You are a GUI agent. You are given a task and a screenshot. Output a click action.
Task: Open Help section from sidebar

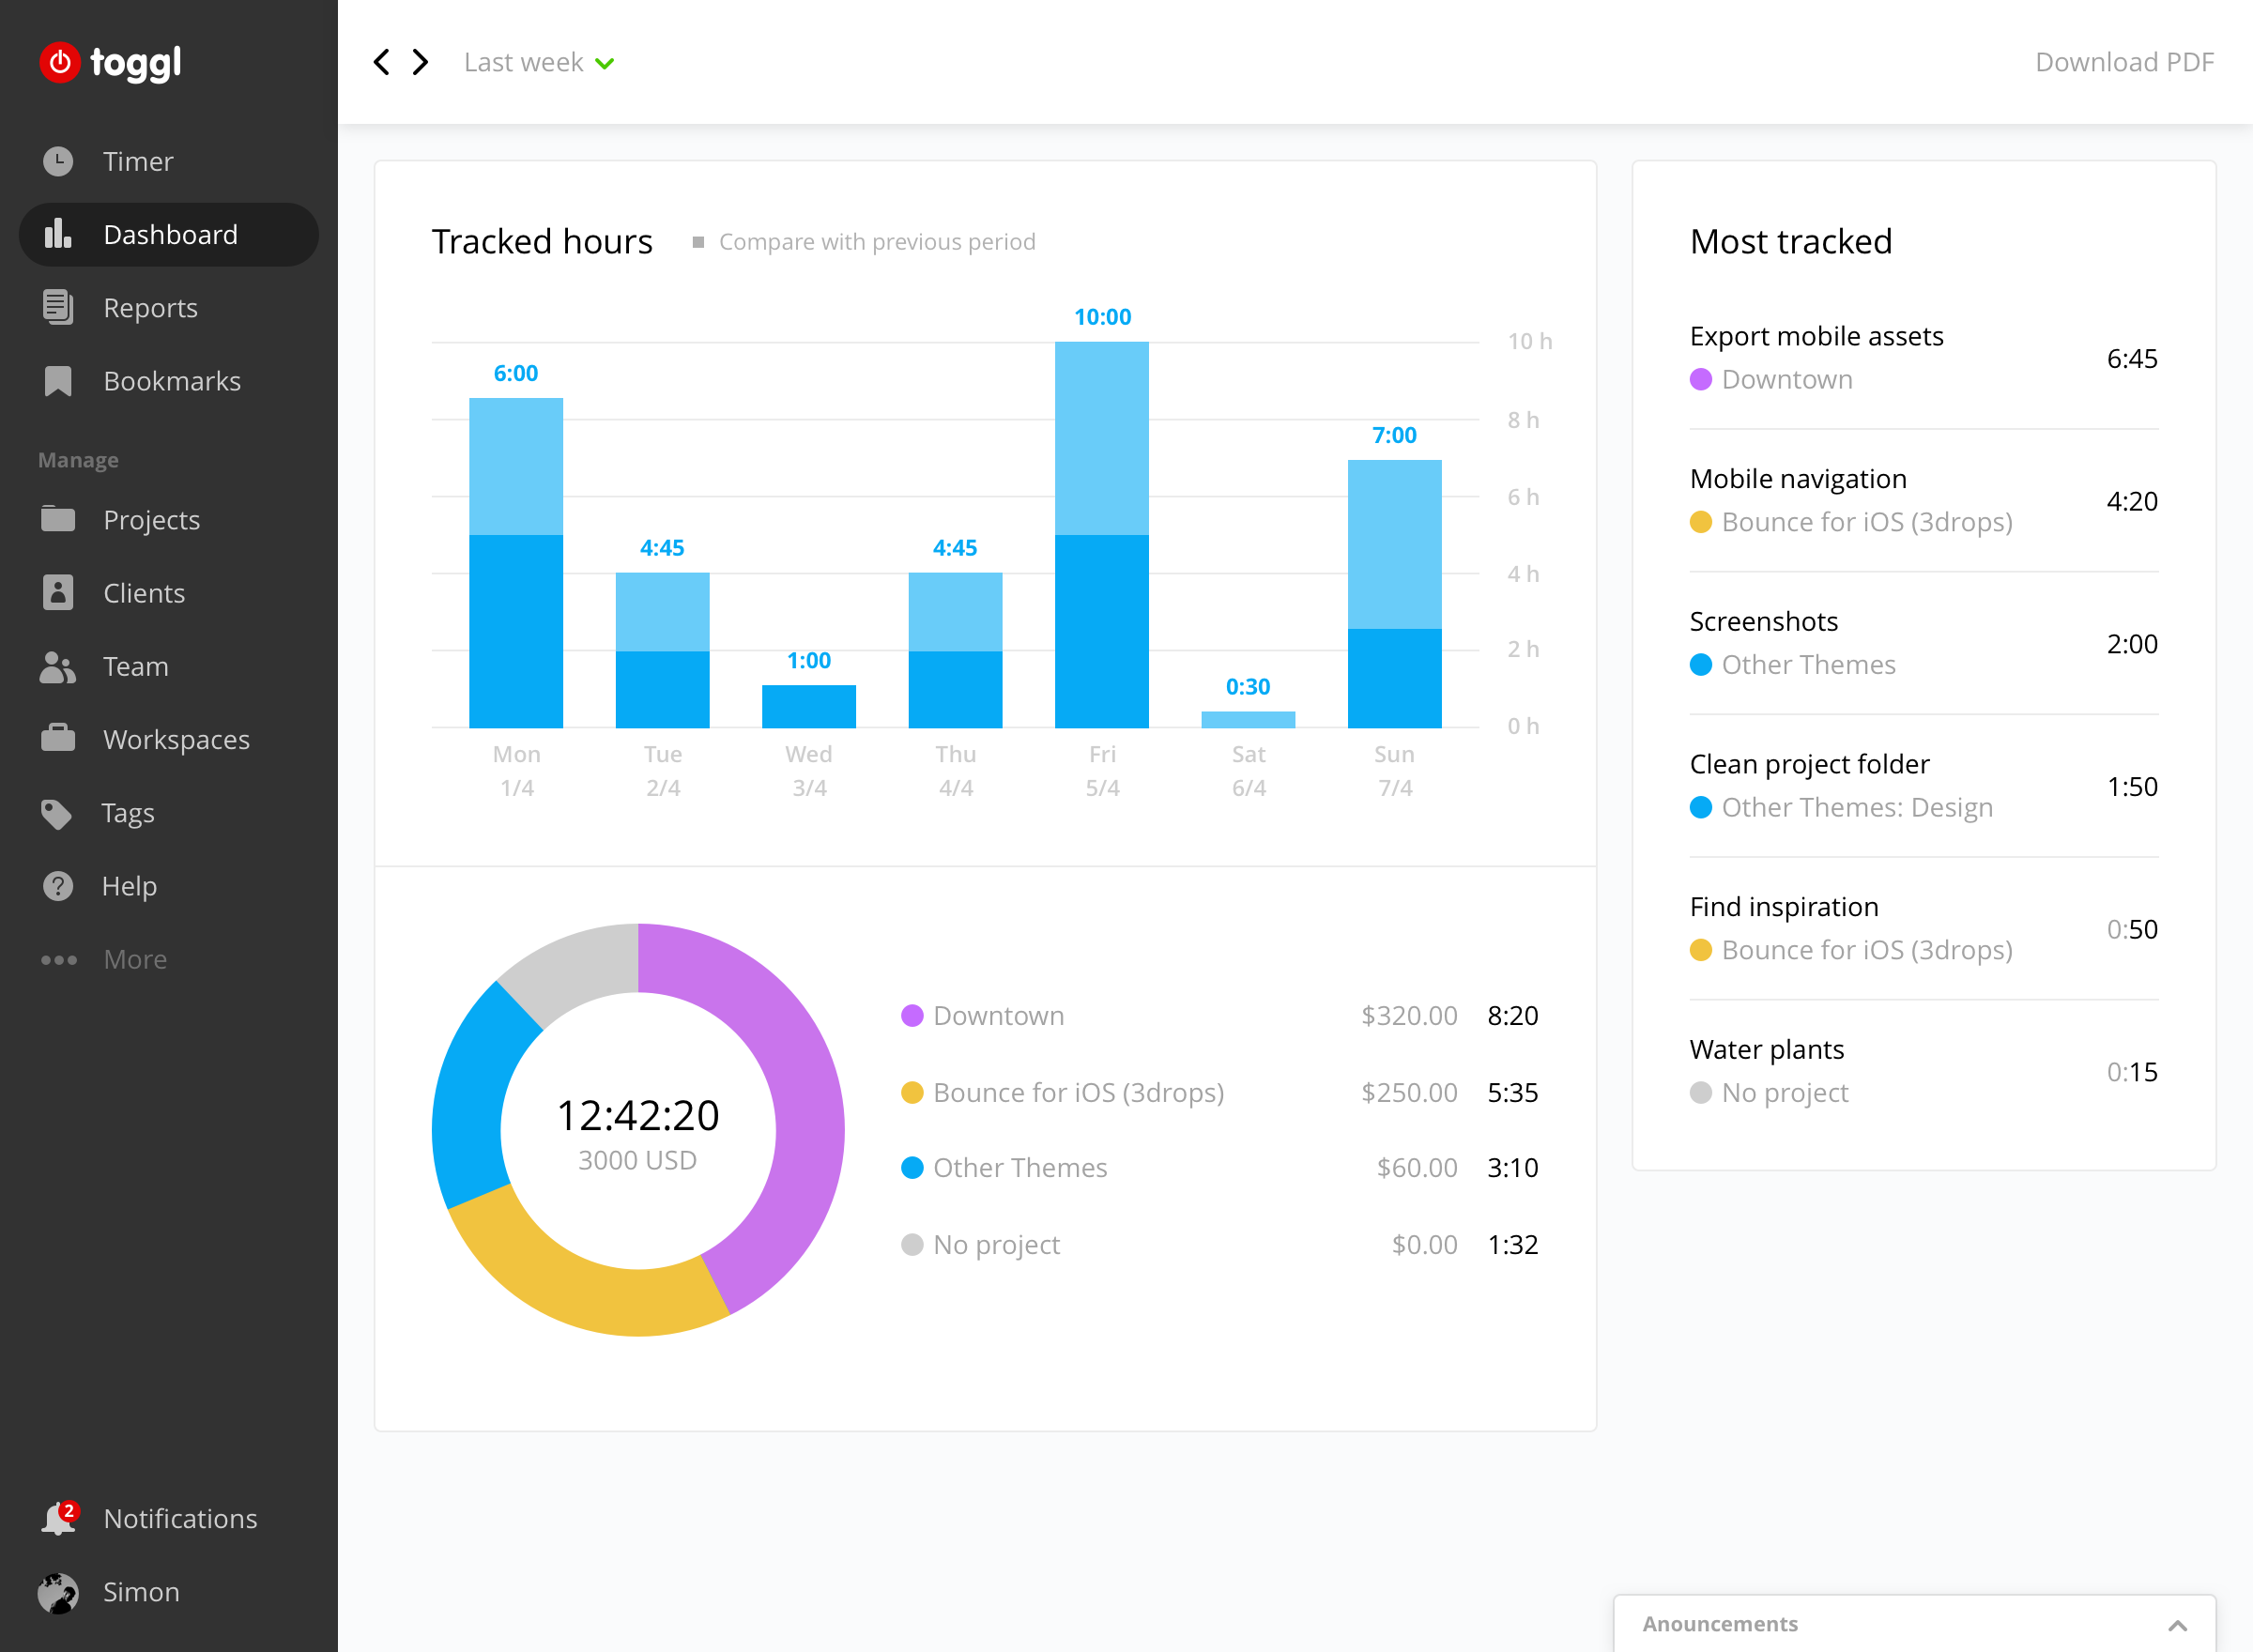[128, 886]
